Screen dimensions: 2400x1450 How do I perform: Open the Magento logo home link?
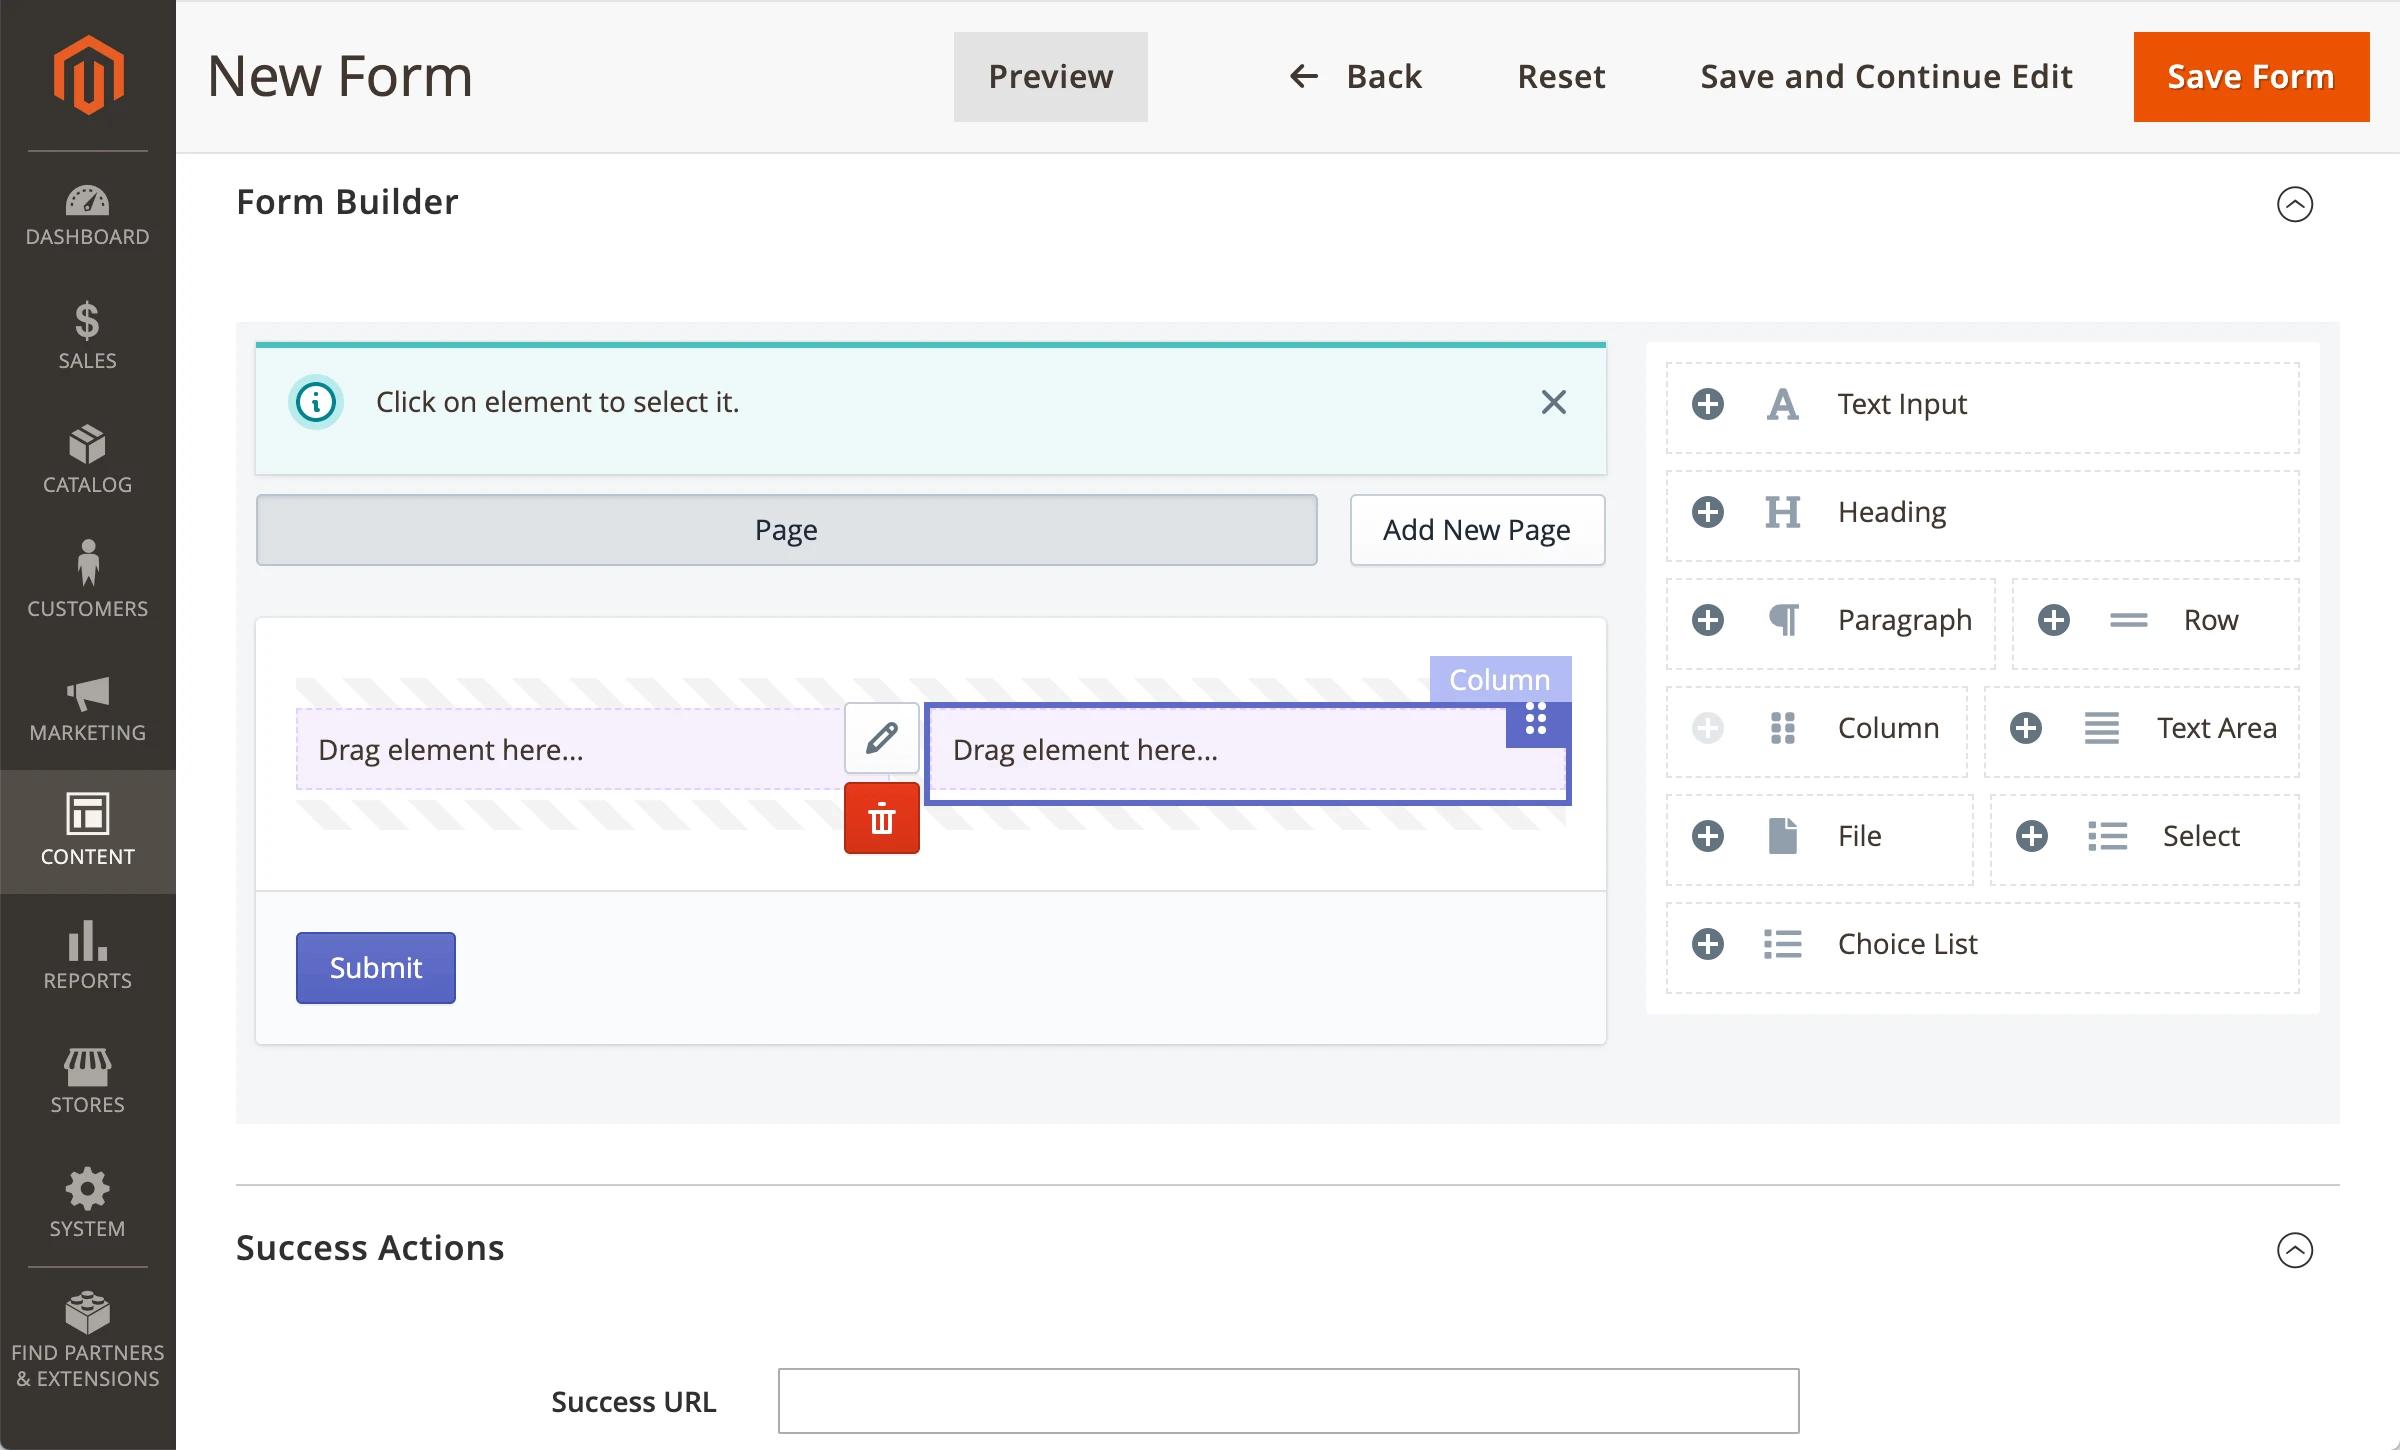point(88,75)
